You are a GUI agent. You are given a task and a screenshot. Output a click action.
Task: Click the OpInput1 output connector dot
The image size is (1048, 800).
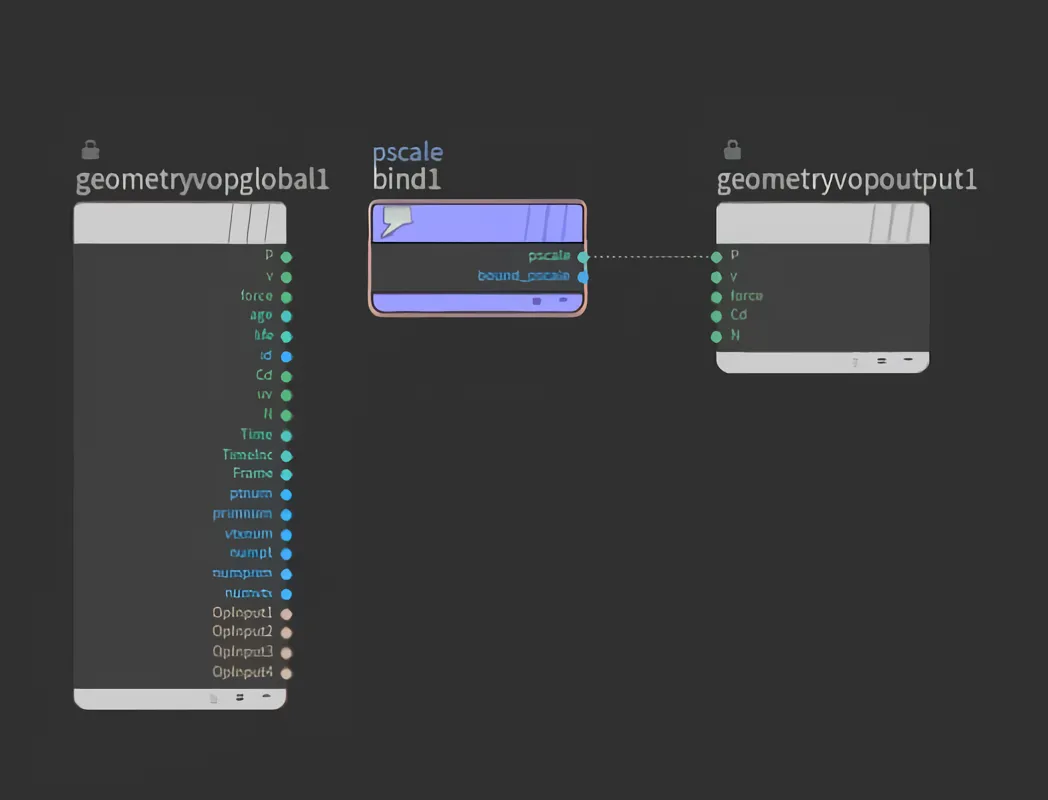[x=286, y=613]
